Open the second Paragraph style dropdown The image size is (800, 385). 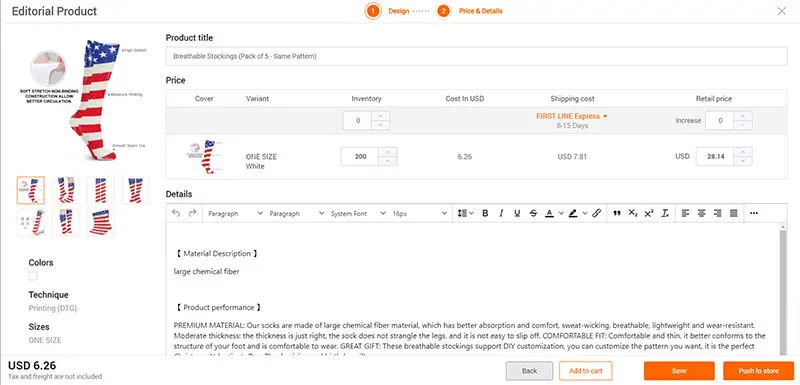[x=296, y=214]
